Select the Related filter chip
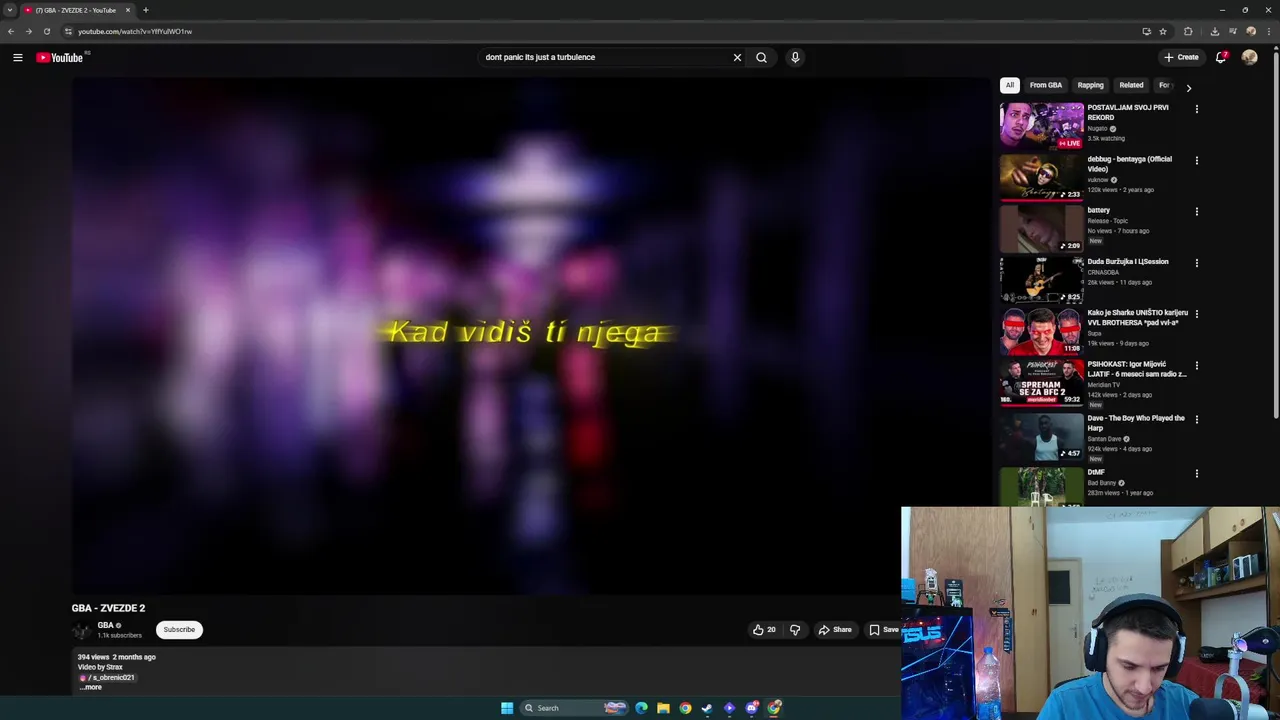Image resolution: width=1280 pixels, height=720 pixels. pyautogui.click(x=1131, y=85)
